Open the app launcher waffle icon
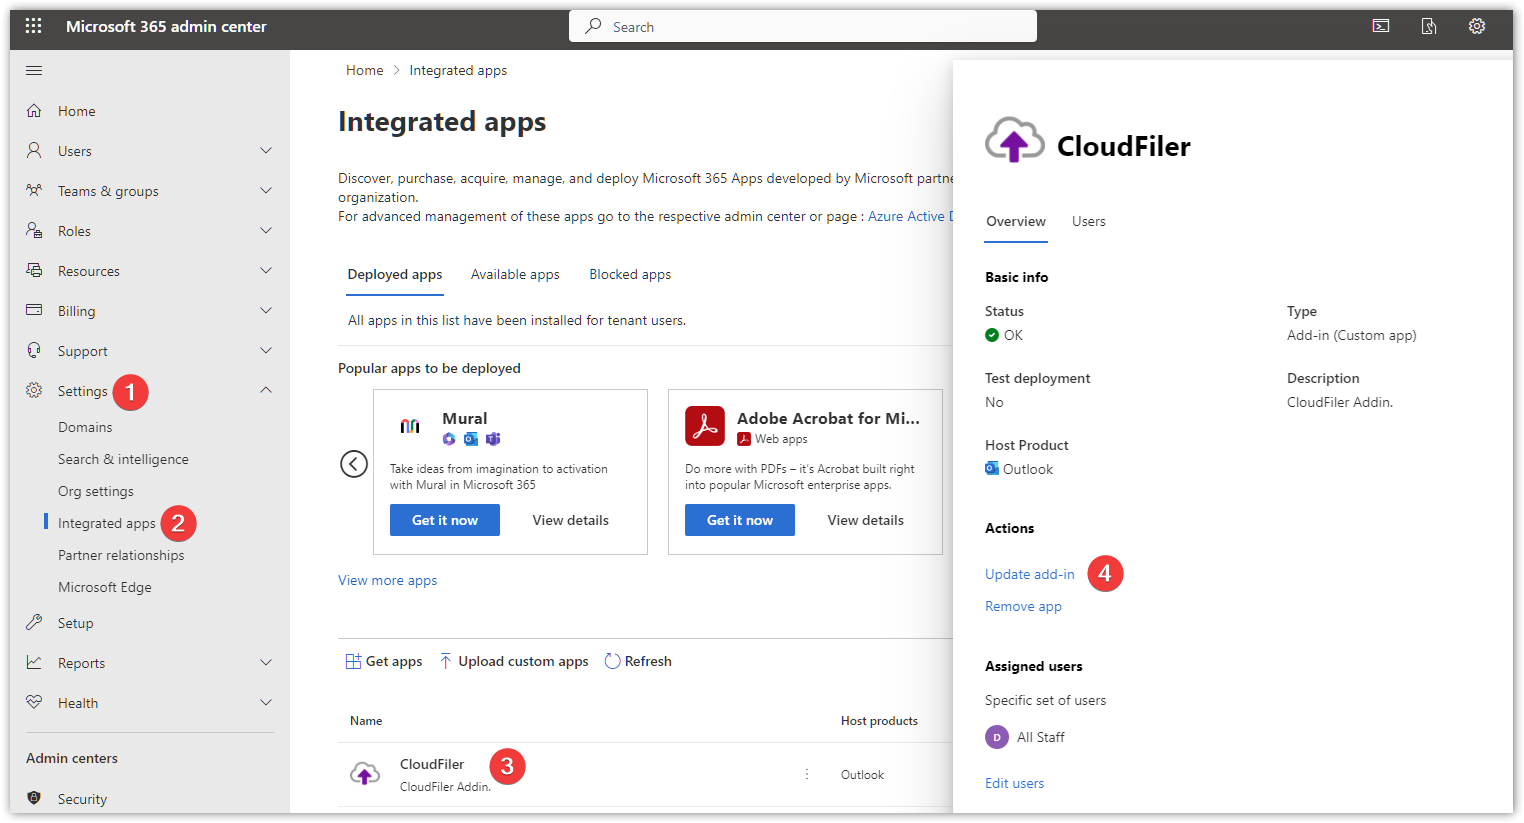The image size is (1524, 823). coord(33,26)
